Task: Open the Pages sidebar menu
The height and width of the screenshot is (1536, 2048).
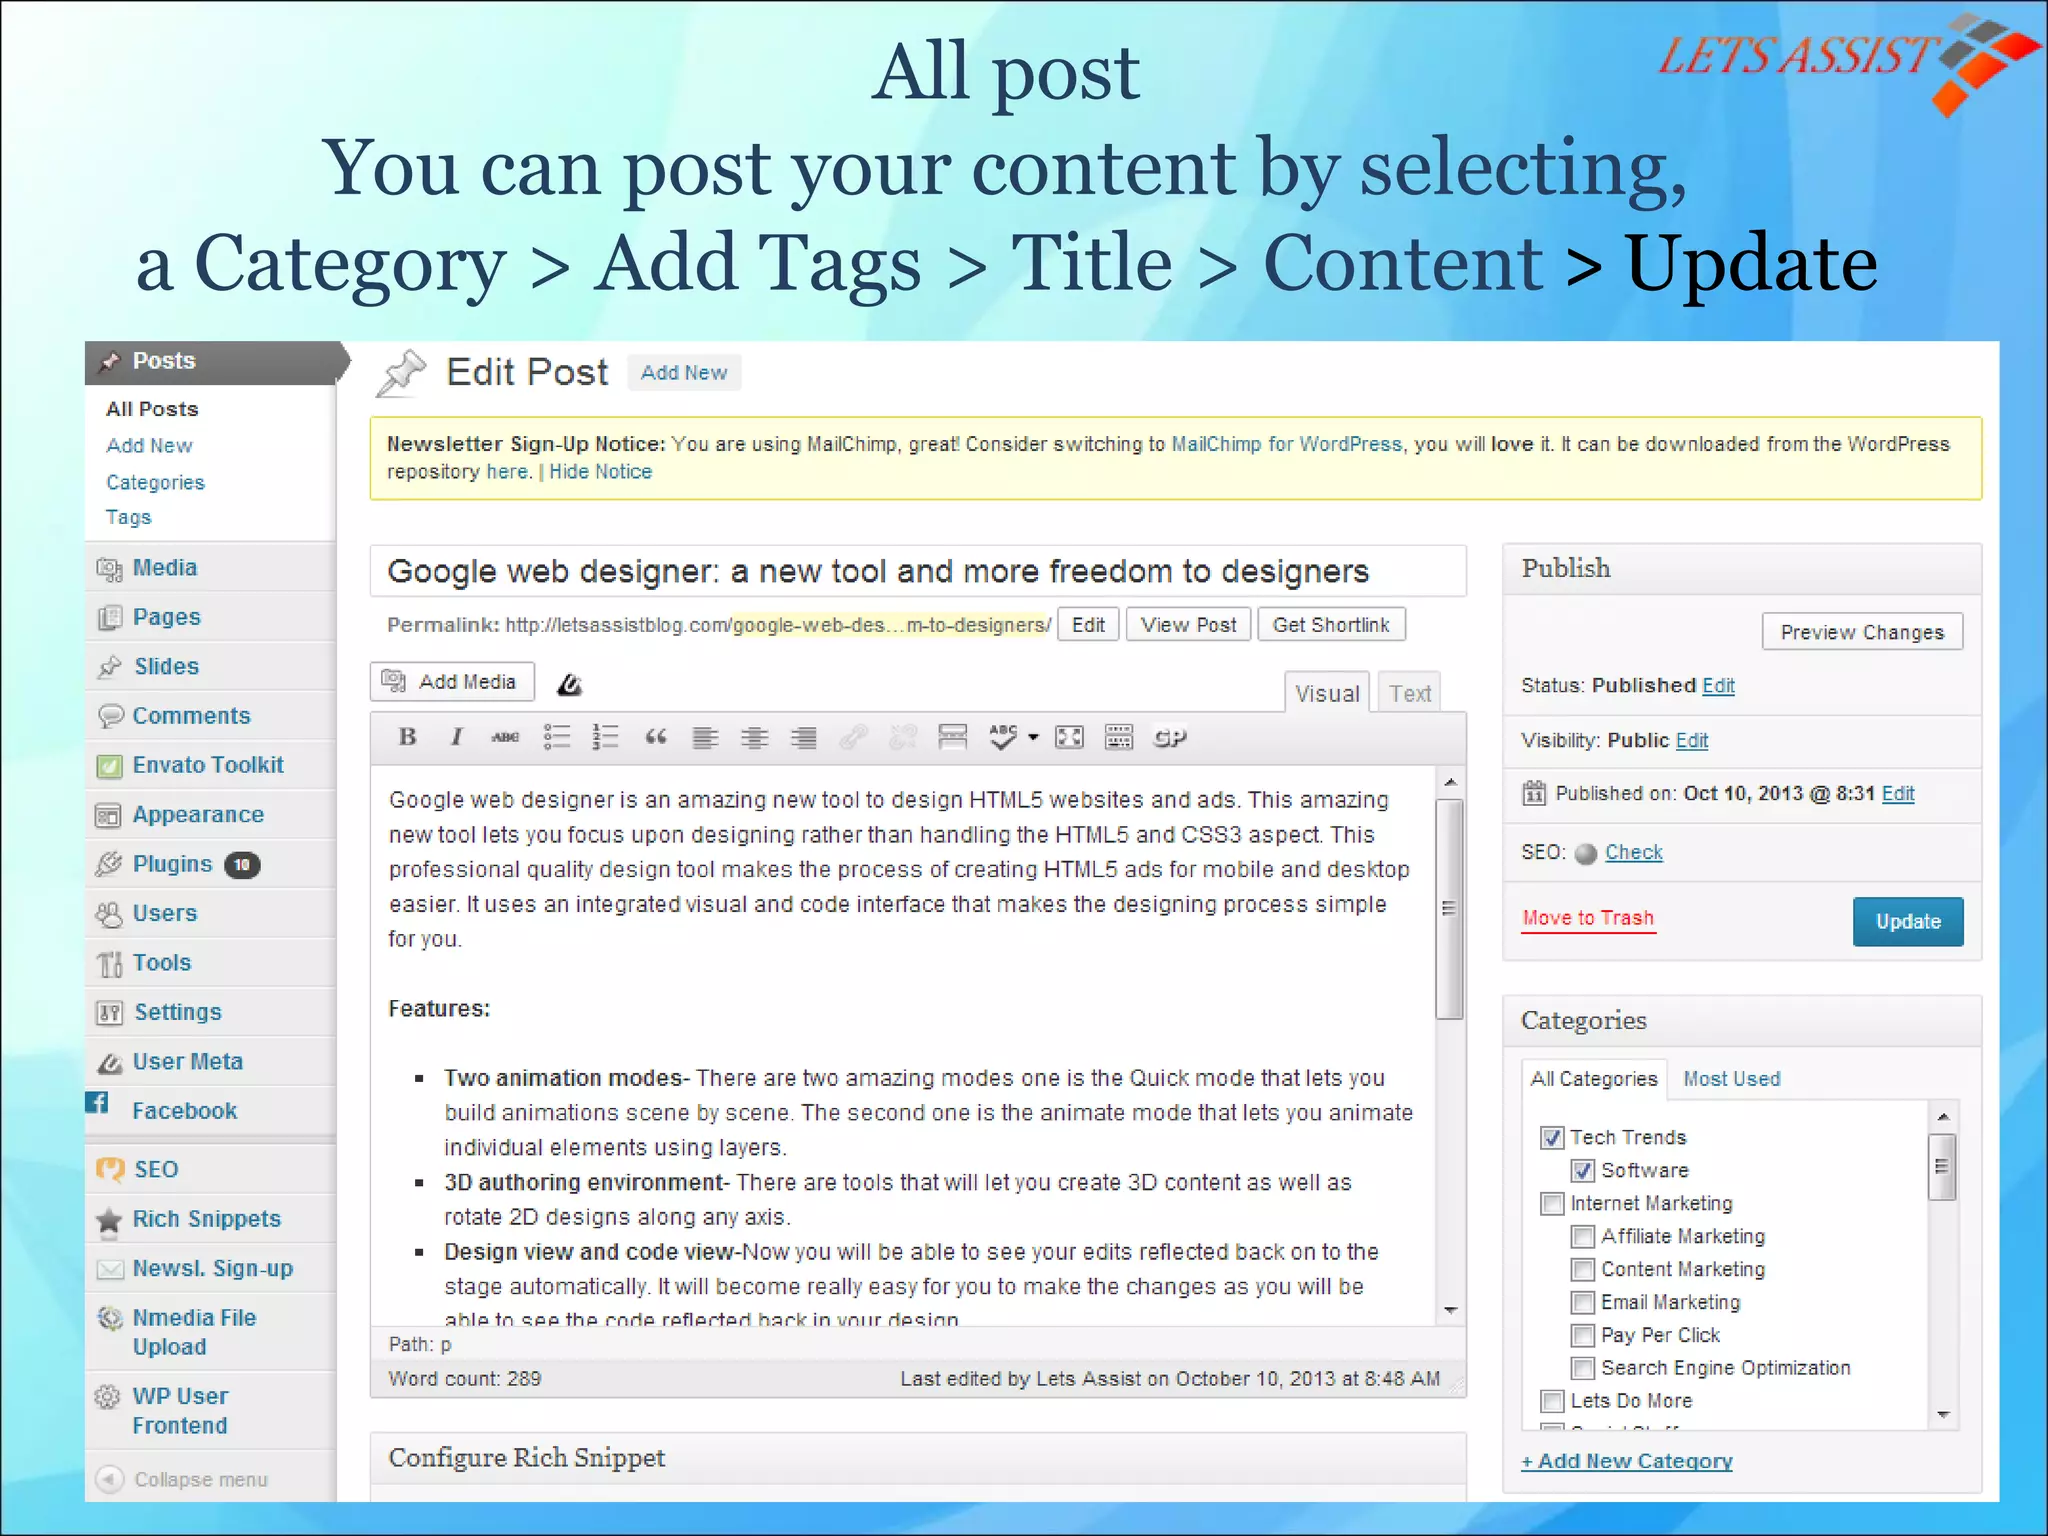Action: coord(211,617)
